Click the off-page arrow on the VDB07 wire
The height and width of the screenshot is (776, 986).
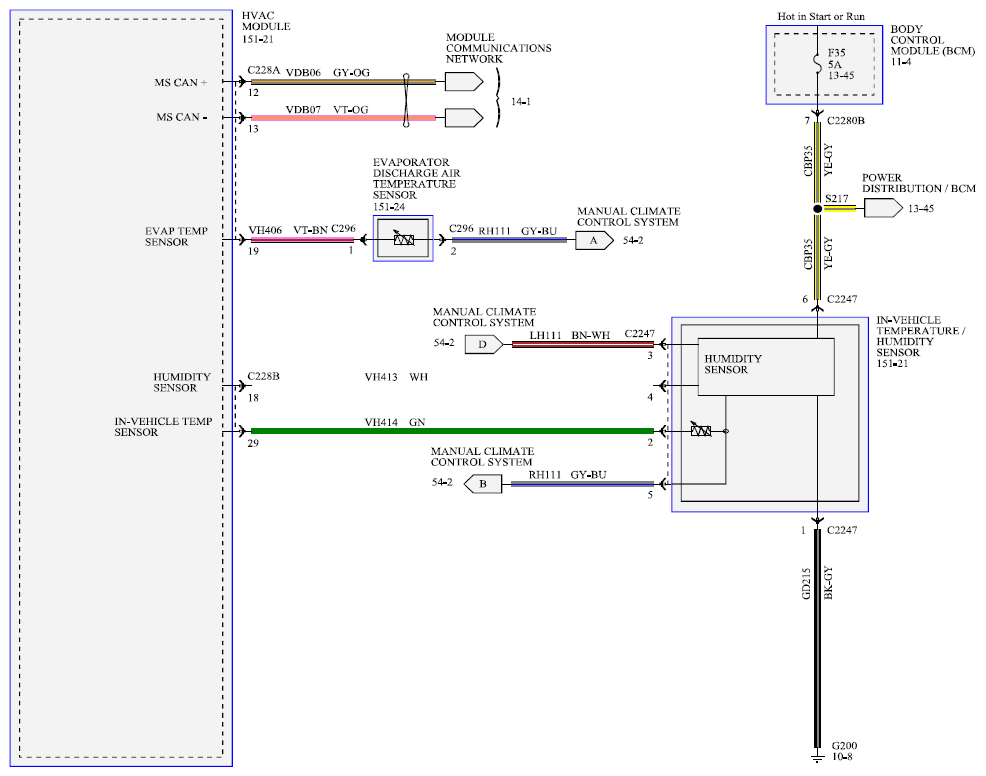[464, 118]
